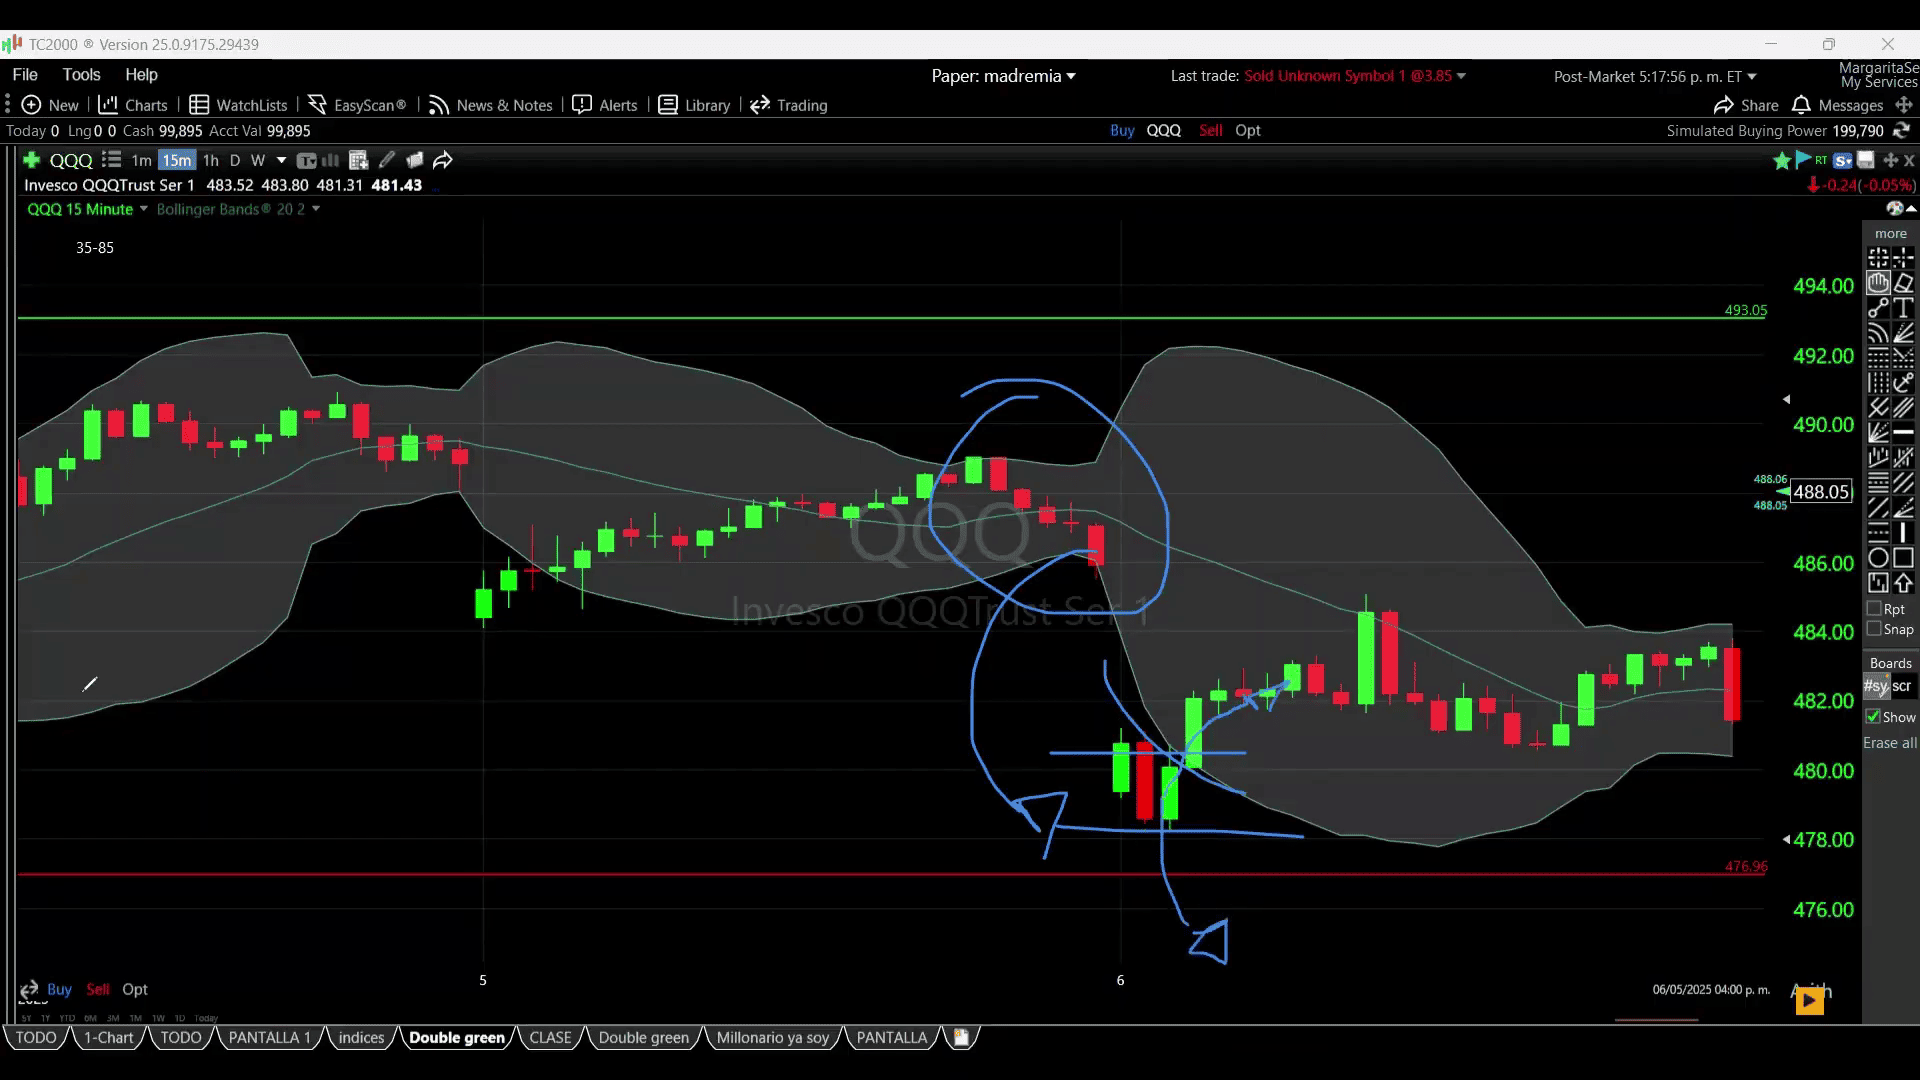Enable the Snap checkbox
Viewport: 1920px width, 1080px height.
1874,629
